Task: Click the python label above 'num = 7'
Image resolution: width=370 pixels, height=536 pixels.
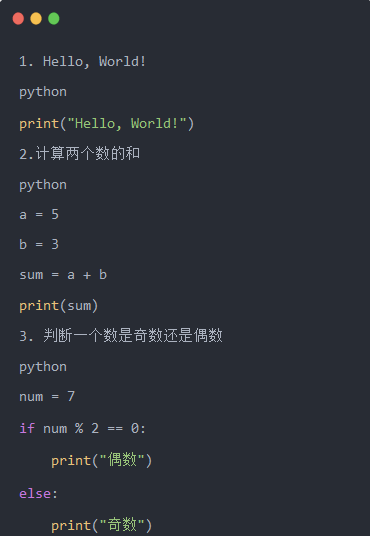Action: click(x=43, y=367)
